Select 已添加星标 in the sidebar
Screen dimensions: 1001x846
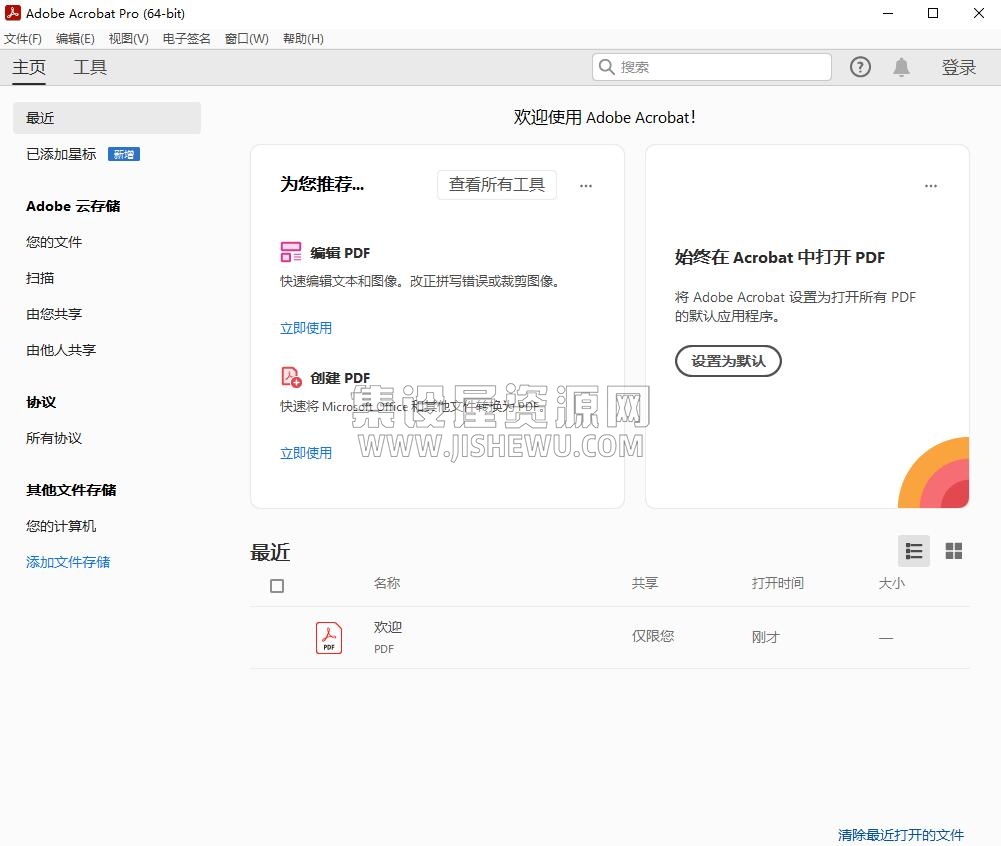(61, 154)
